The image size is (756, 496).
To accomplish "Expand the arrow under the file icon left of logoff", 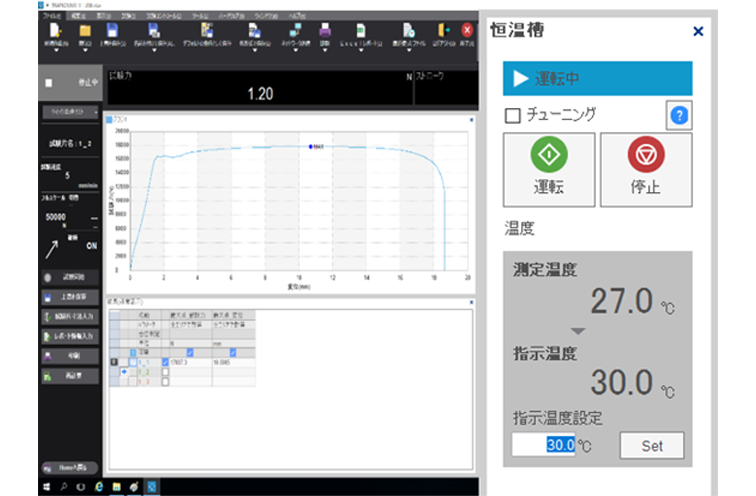I will [x=408, y=50].
